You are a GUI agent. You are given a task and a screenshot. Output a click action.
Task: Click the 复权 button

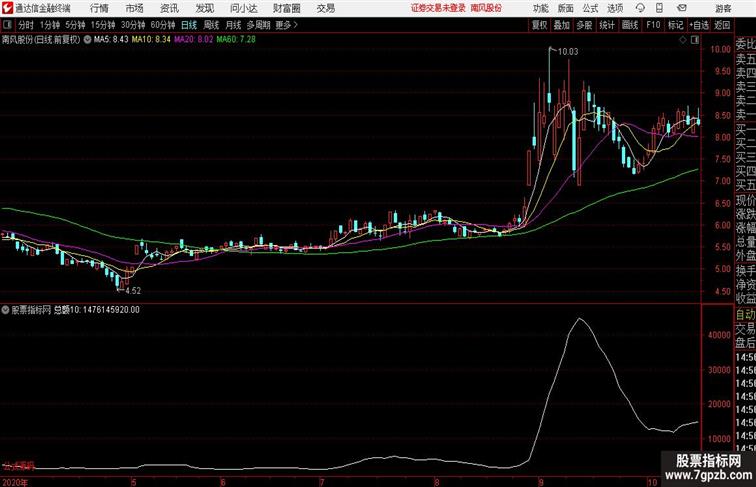click(x=539, y=25)
